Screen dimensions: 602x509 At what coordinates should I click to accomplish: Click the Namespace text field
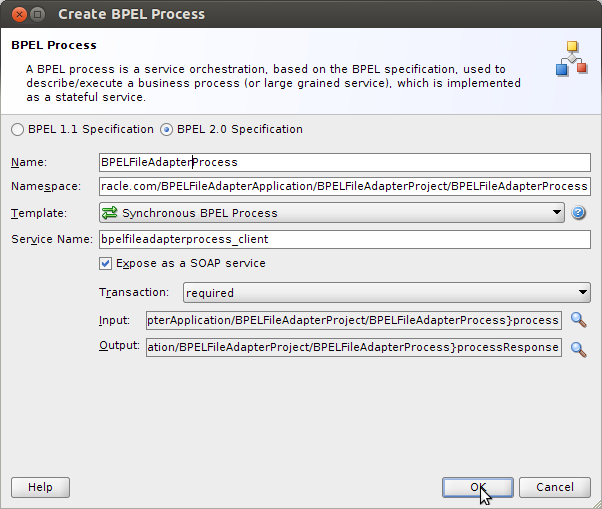(x=345, y=186)
